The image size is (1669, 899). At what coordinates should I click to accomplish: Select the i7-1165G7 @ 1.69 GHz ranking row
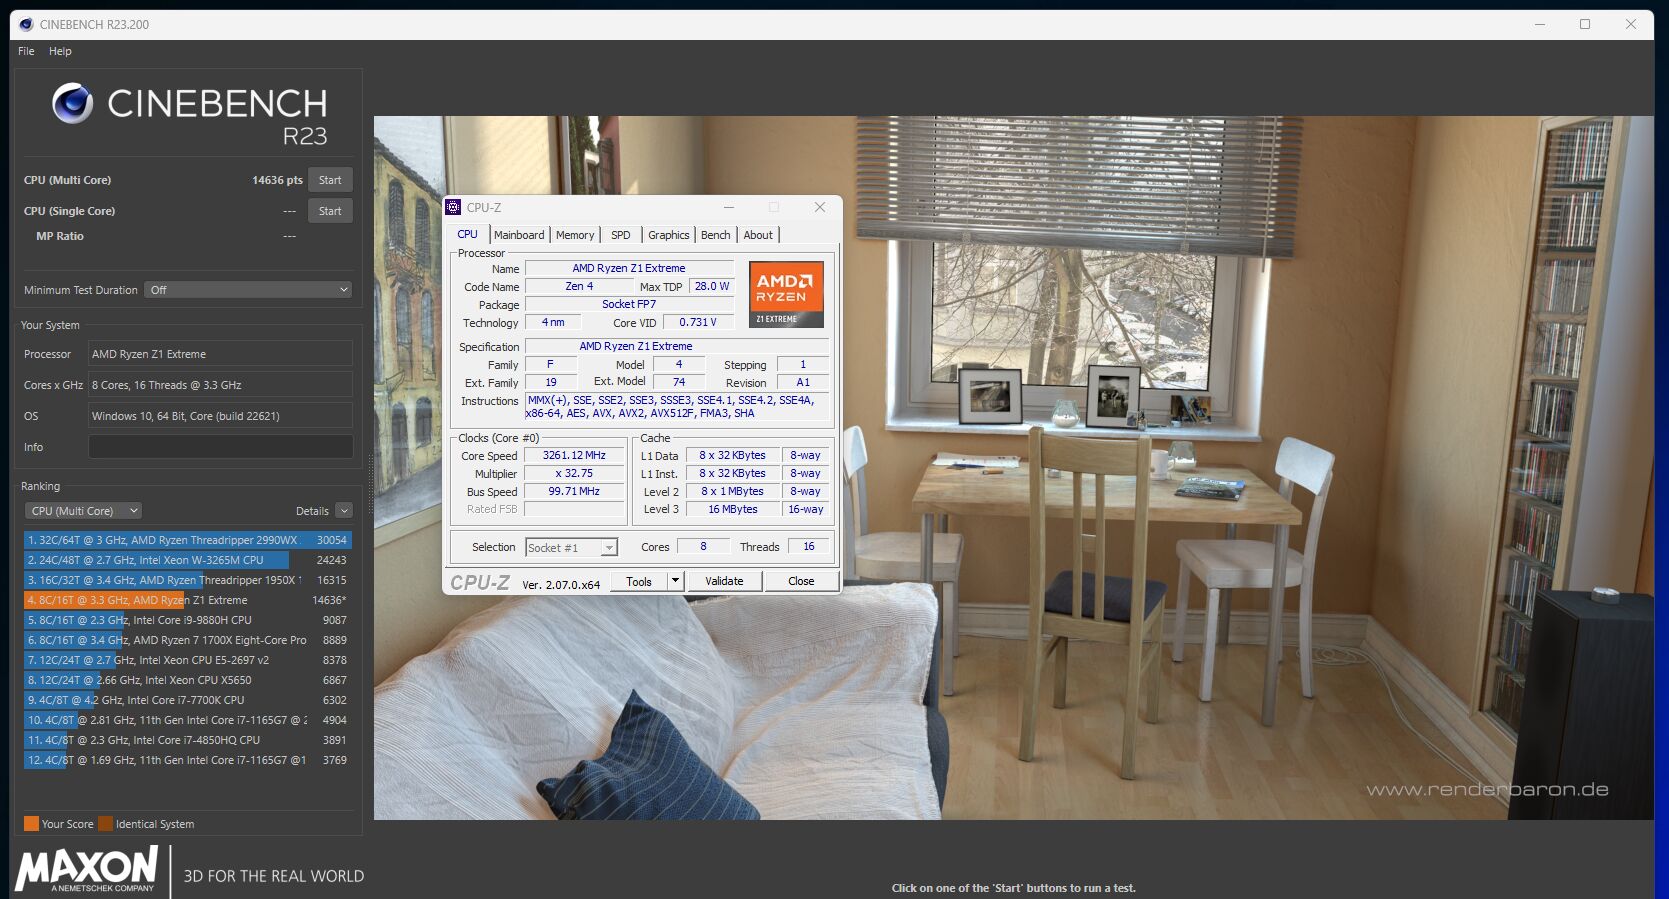[x=187, y=760]
